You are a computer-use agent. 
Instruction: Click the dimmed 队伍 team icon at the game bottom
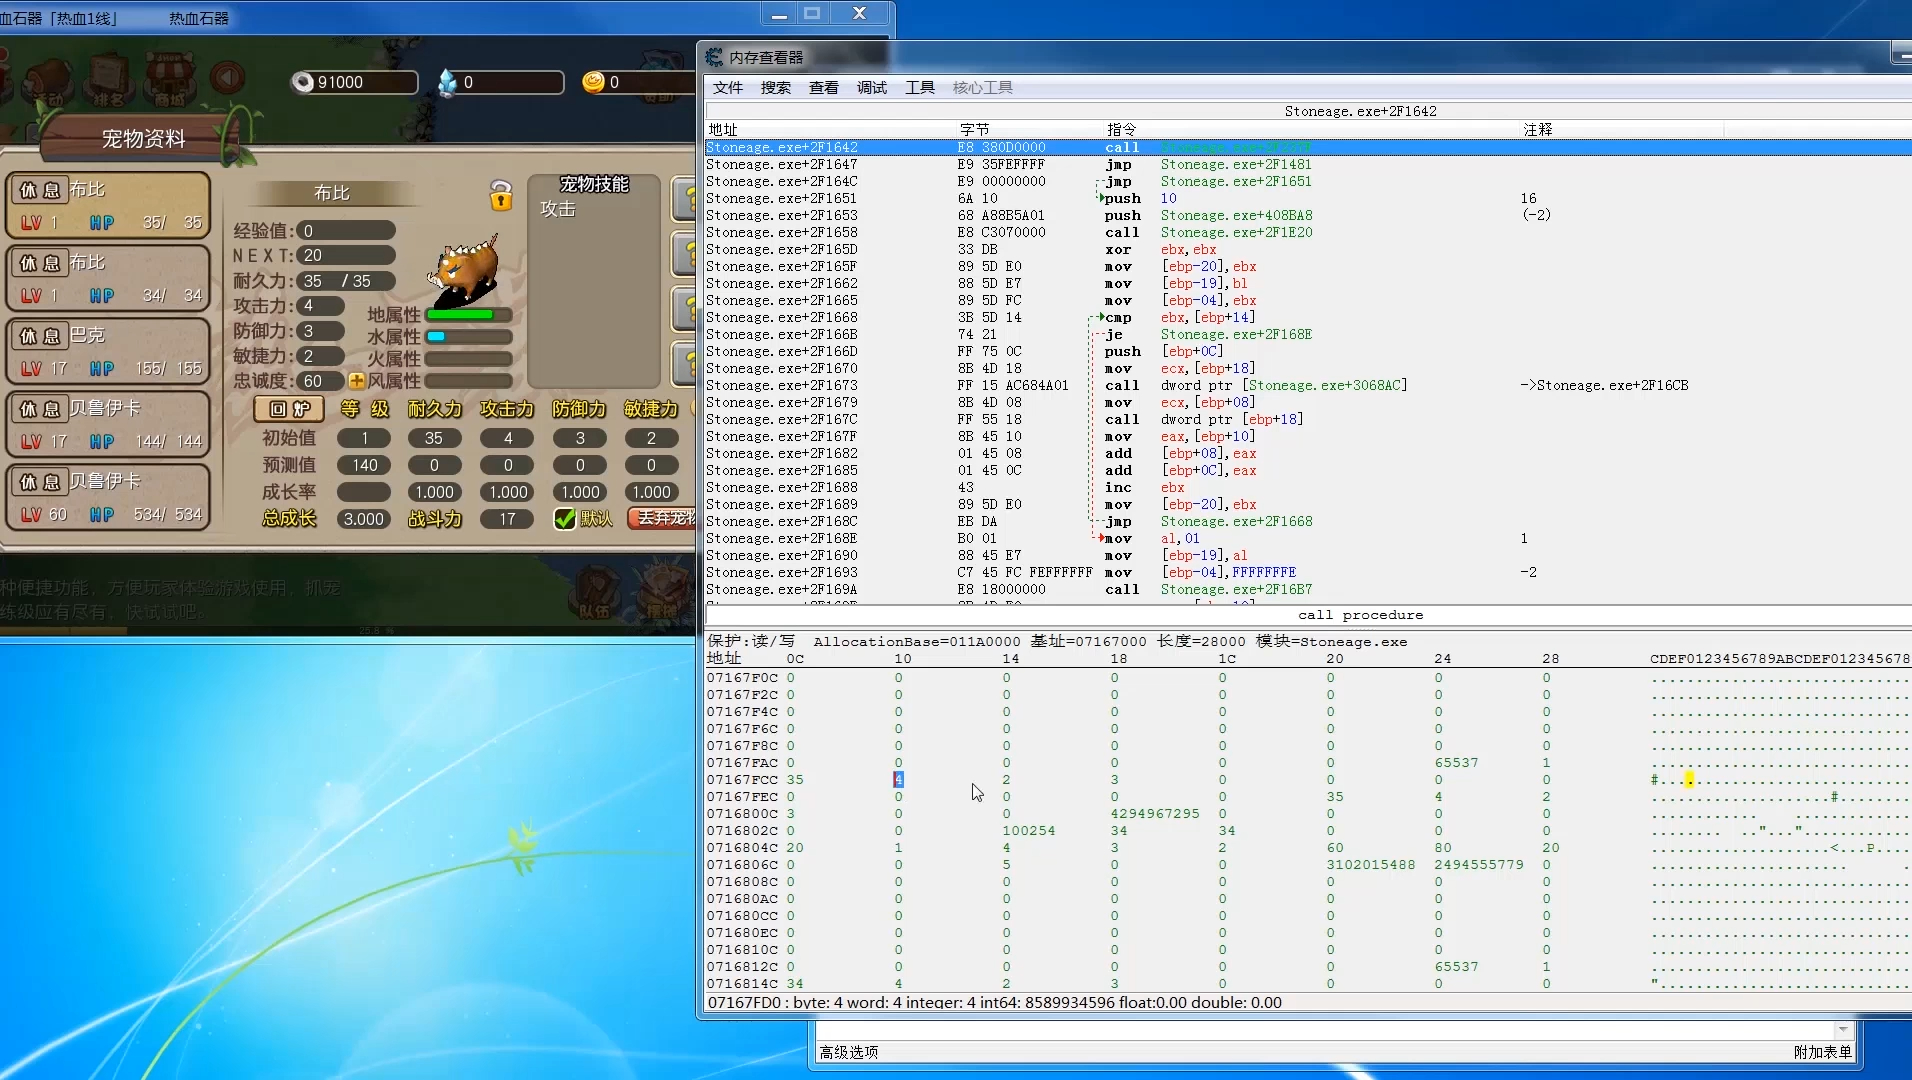[x=594, y=591]
